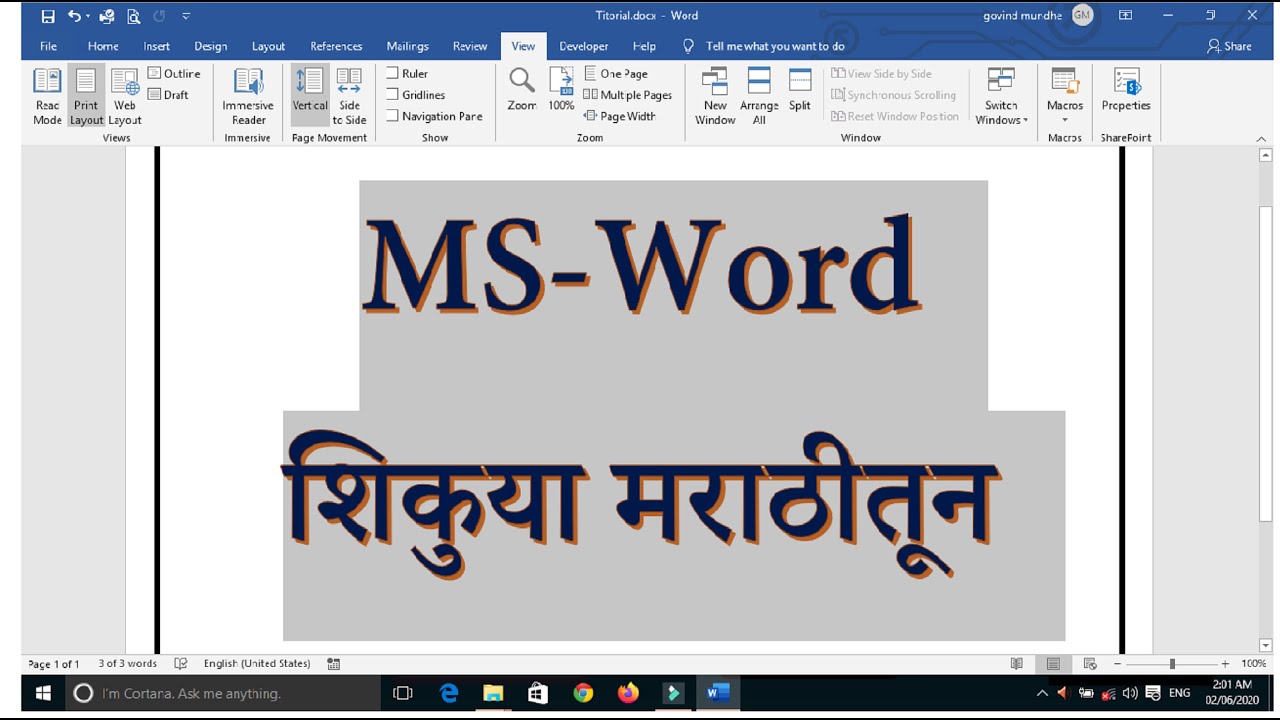Switch to the Home tab
Image resolution: width=1280 pixels, height=720 pixels.
103,46
